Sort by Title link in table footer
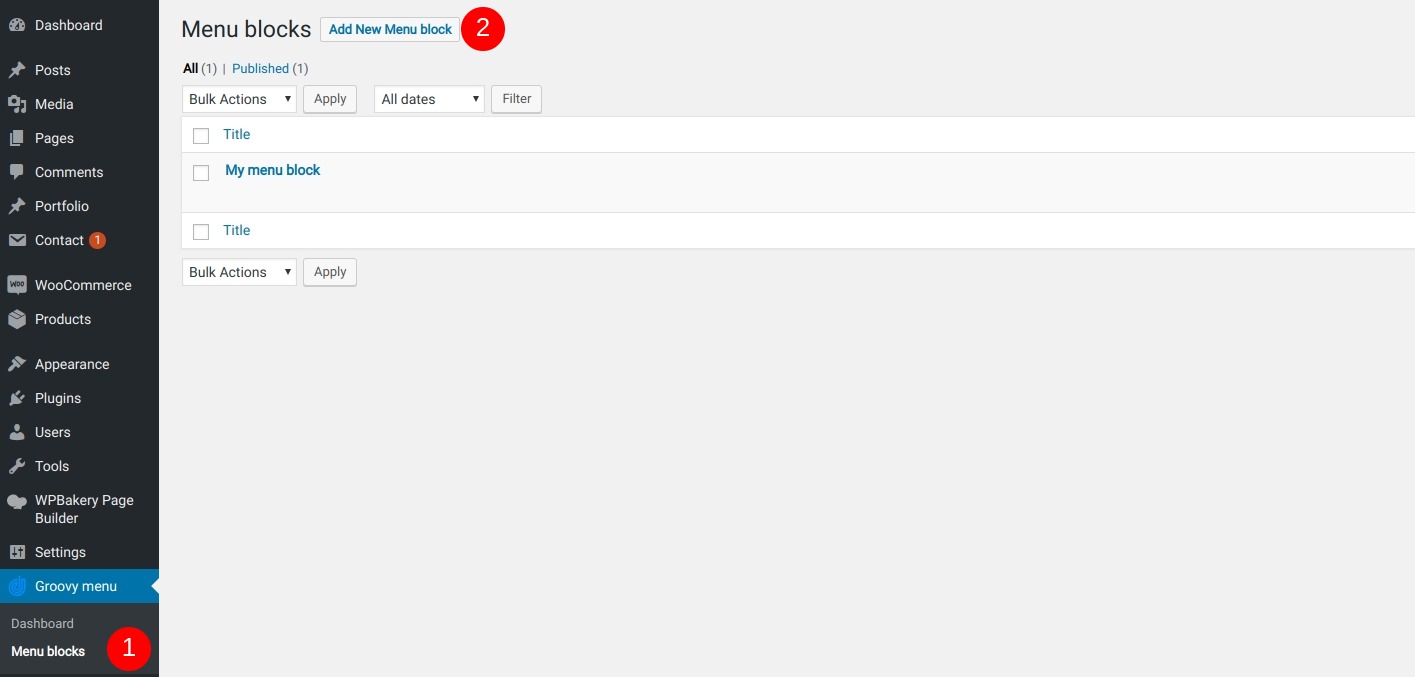This screenshot has height=677, width=1415. 237,230
